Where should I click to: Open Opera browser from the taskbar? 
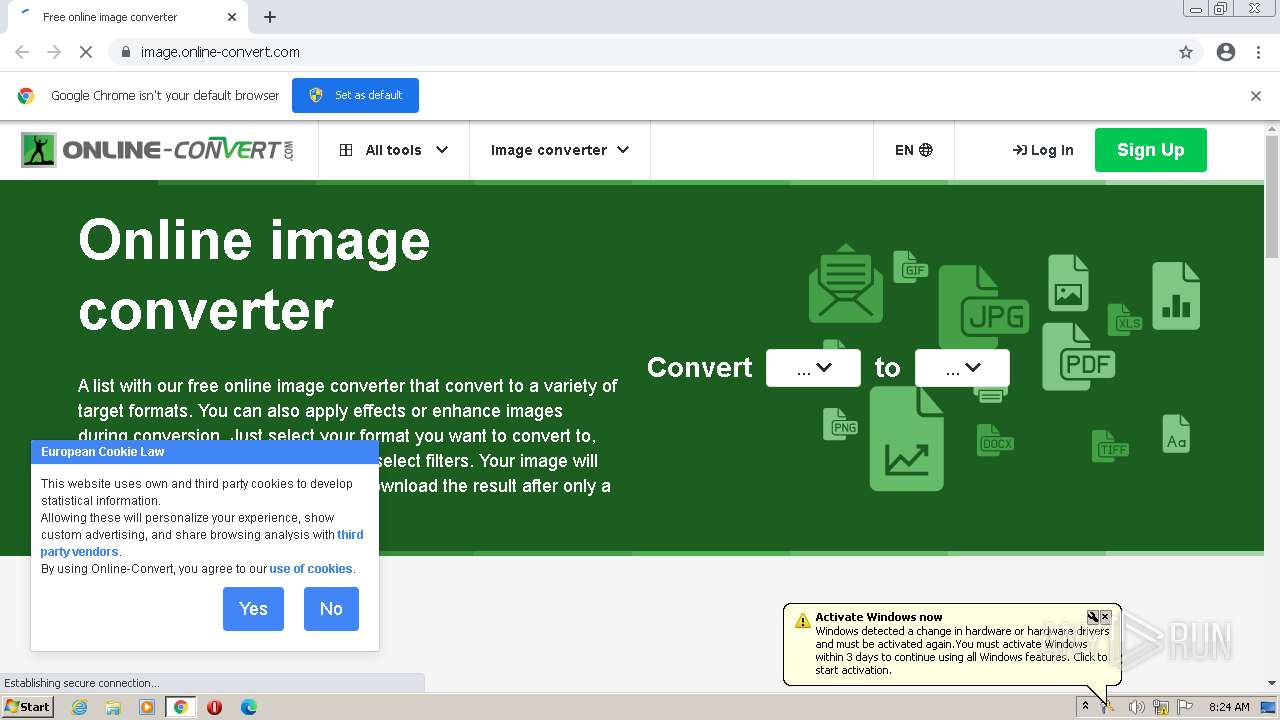click(x=214, y=707)
